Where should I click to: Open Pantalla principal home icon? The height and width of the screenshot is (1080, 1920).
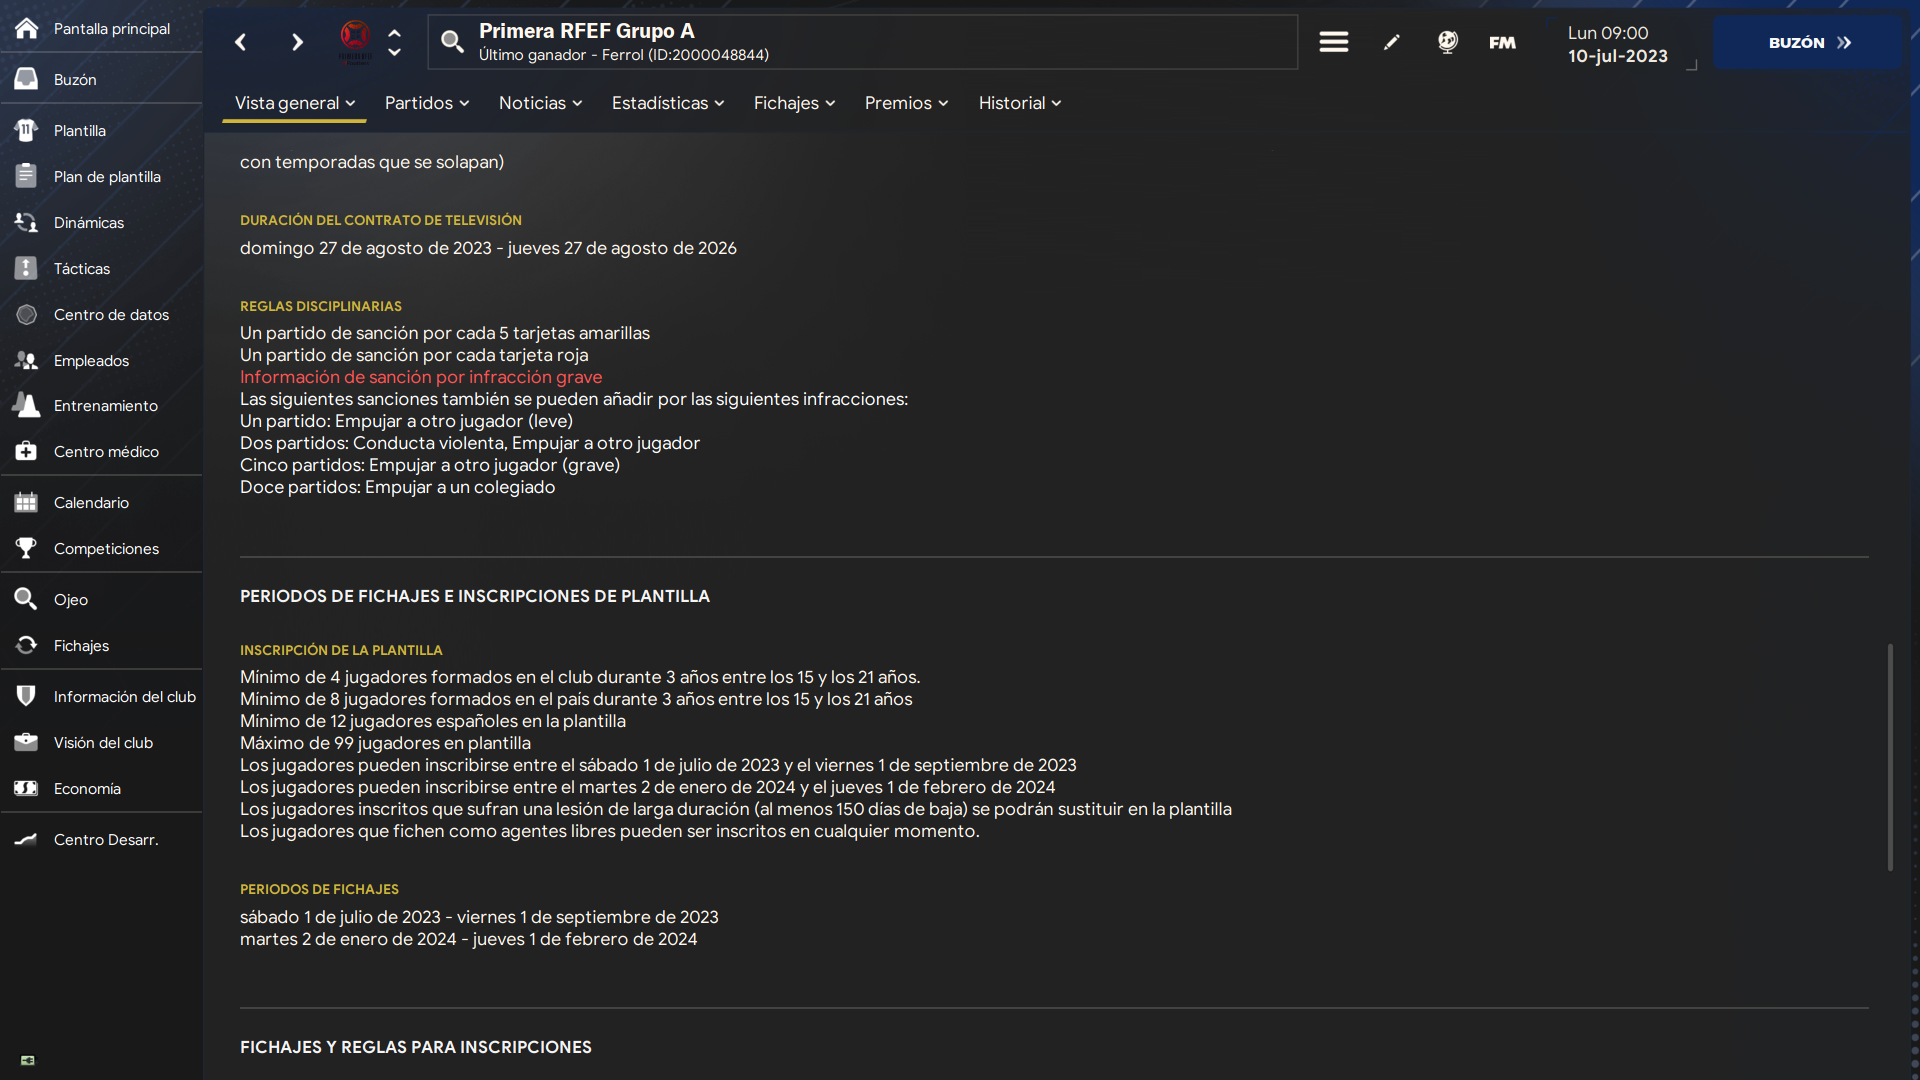27,28
